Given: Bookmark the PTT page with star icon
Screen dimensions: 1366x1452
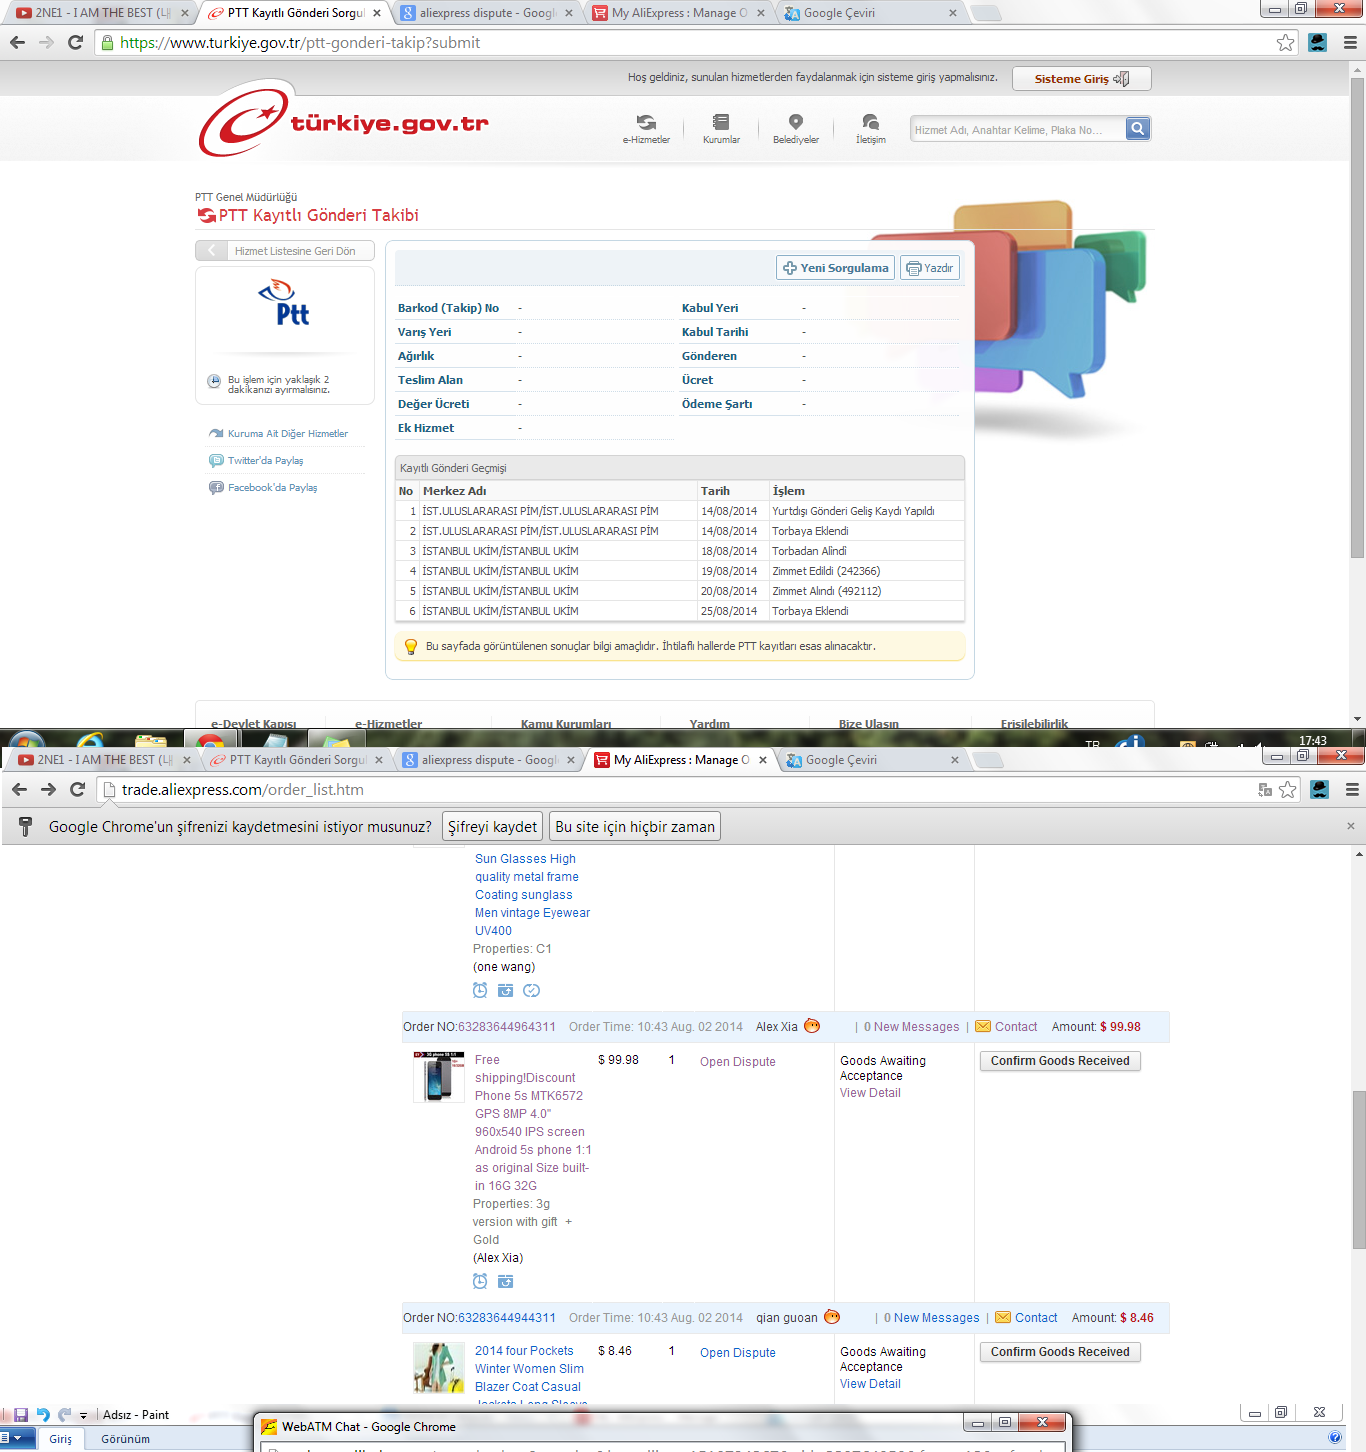Looking at the screenshot, I should pyautogui.click(x=1286, y=42).
